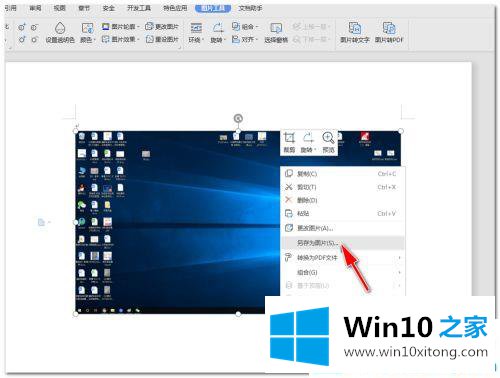Switch to the 引用 tab
This screenshot has width=500, height=378.
pyautogui.click(x=10, y=8)
